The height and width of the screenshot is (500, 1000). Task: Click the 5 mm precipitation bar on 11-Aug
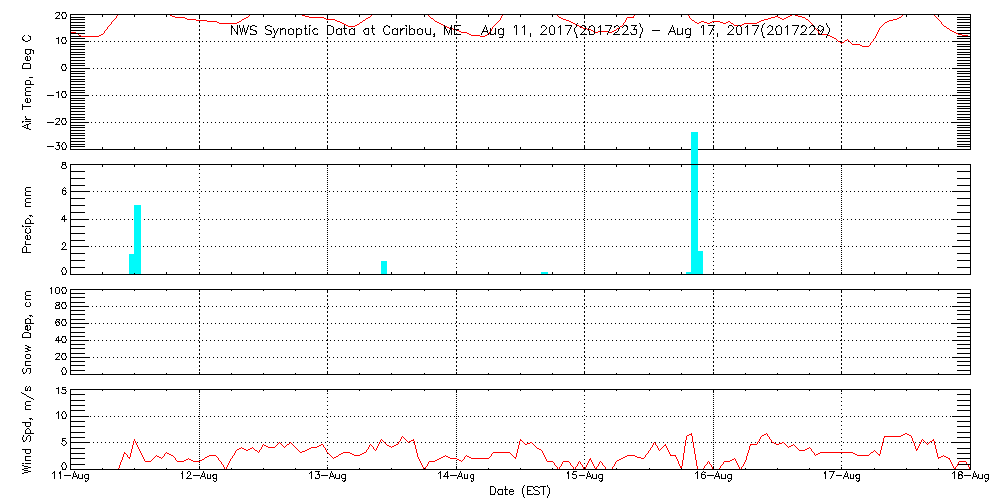[137, 238]
